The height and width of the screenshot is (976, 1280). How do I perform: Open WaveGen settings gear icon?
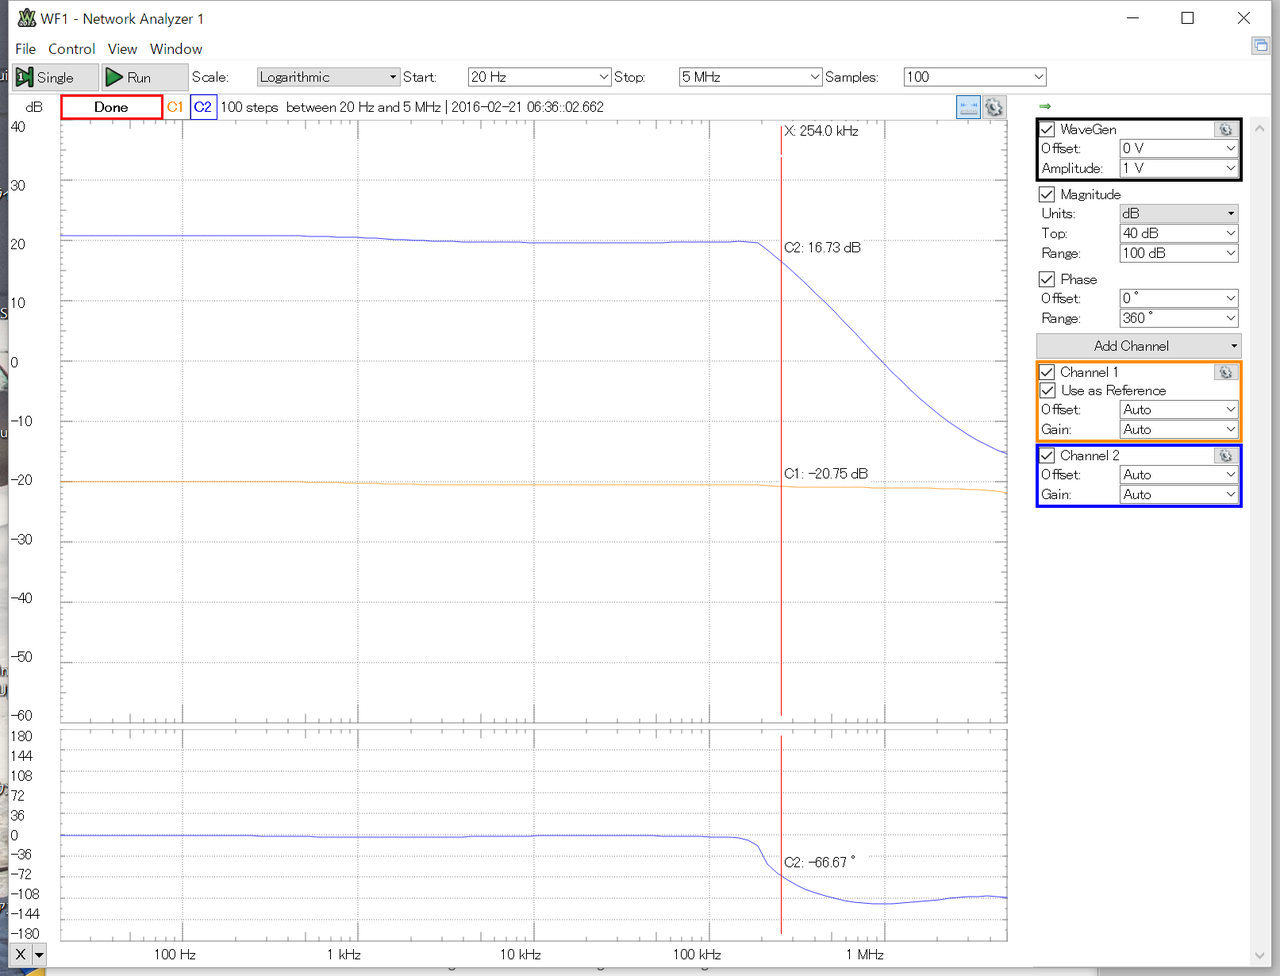click(1225, 129)
